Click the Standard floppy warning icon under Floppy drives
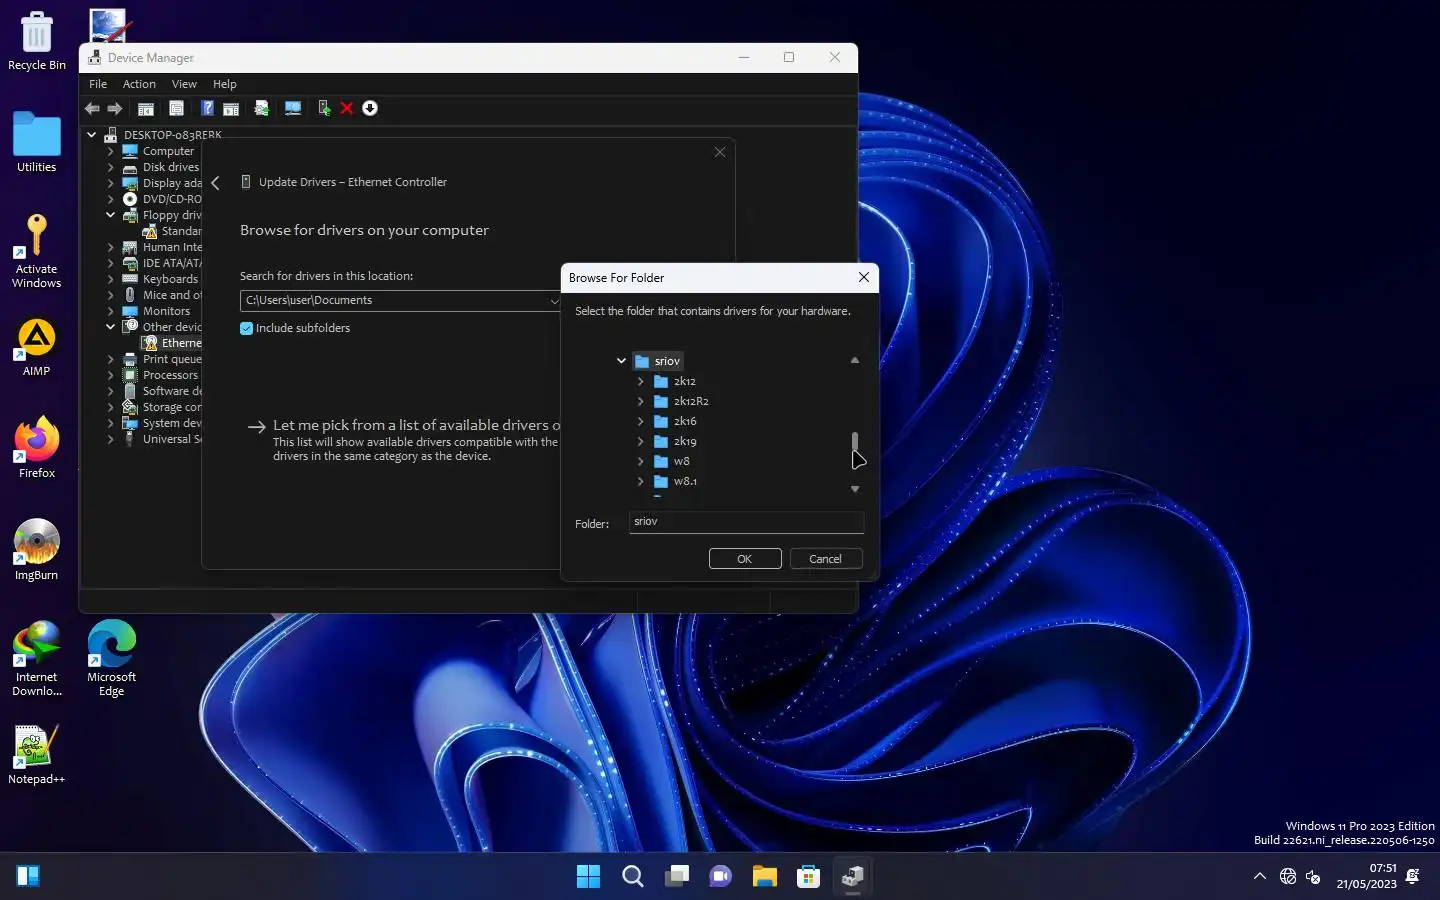This screenshot has width=1440, height=900. 150,231
